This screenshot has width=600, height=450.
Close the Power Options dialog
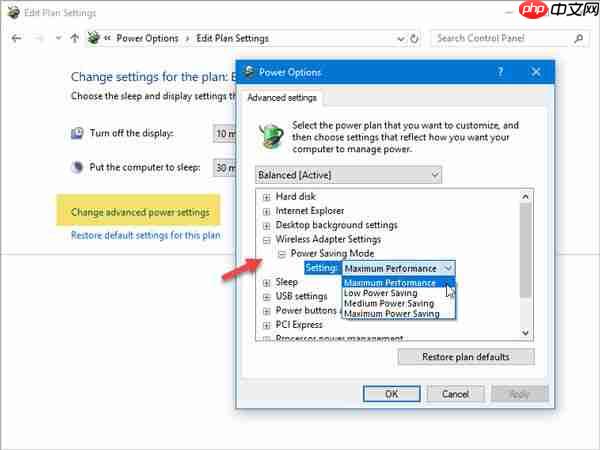point(536,72)
